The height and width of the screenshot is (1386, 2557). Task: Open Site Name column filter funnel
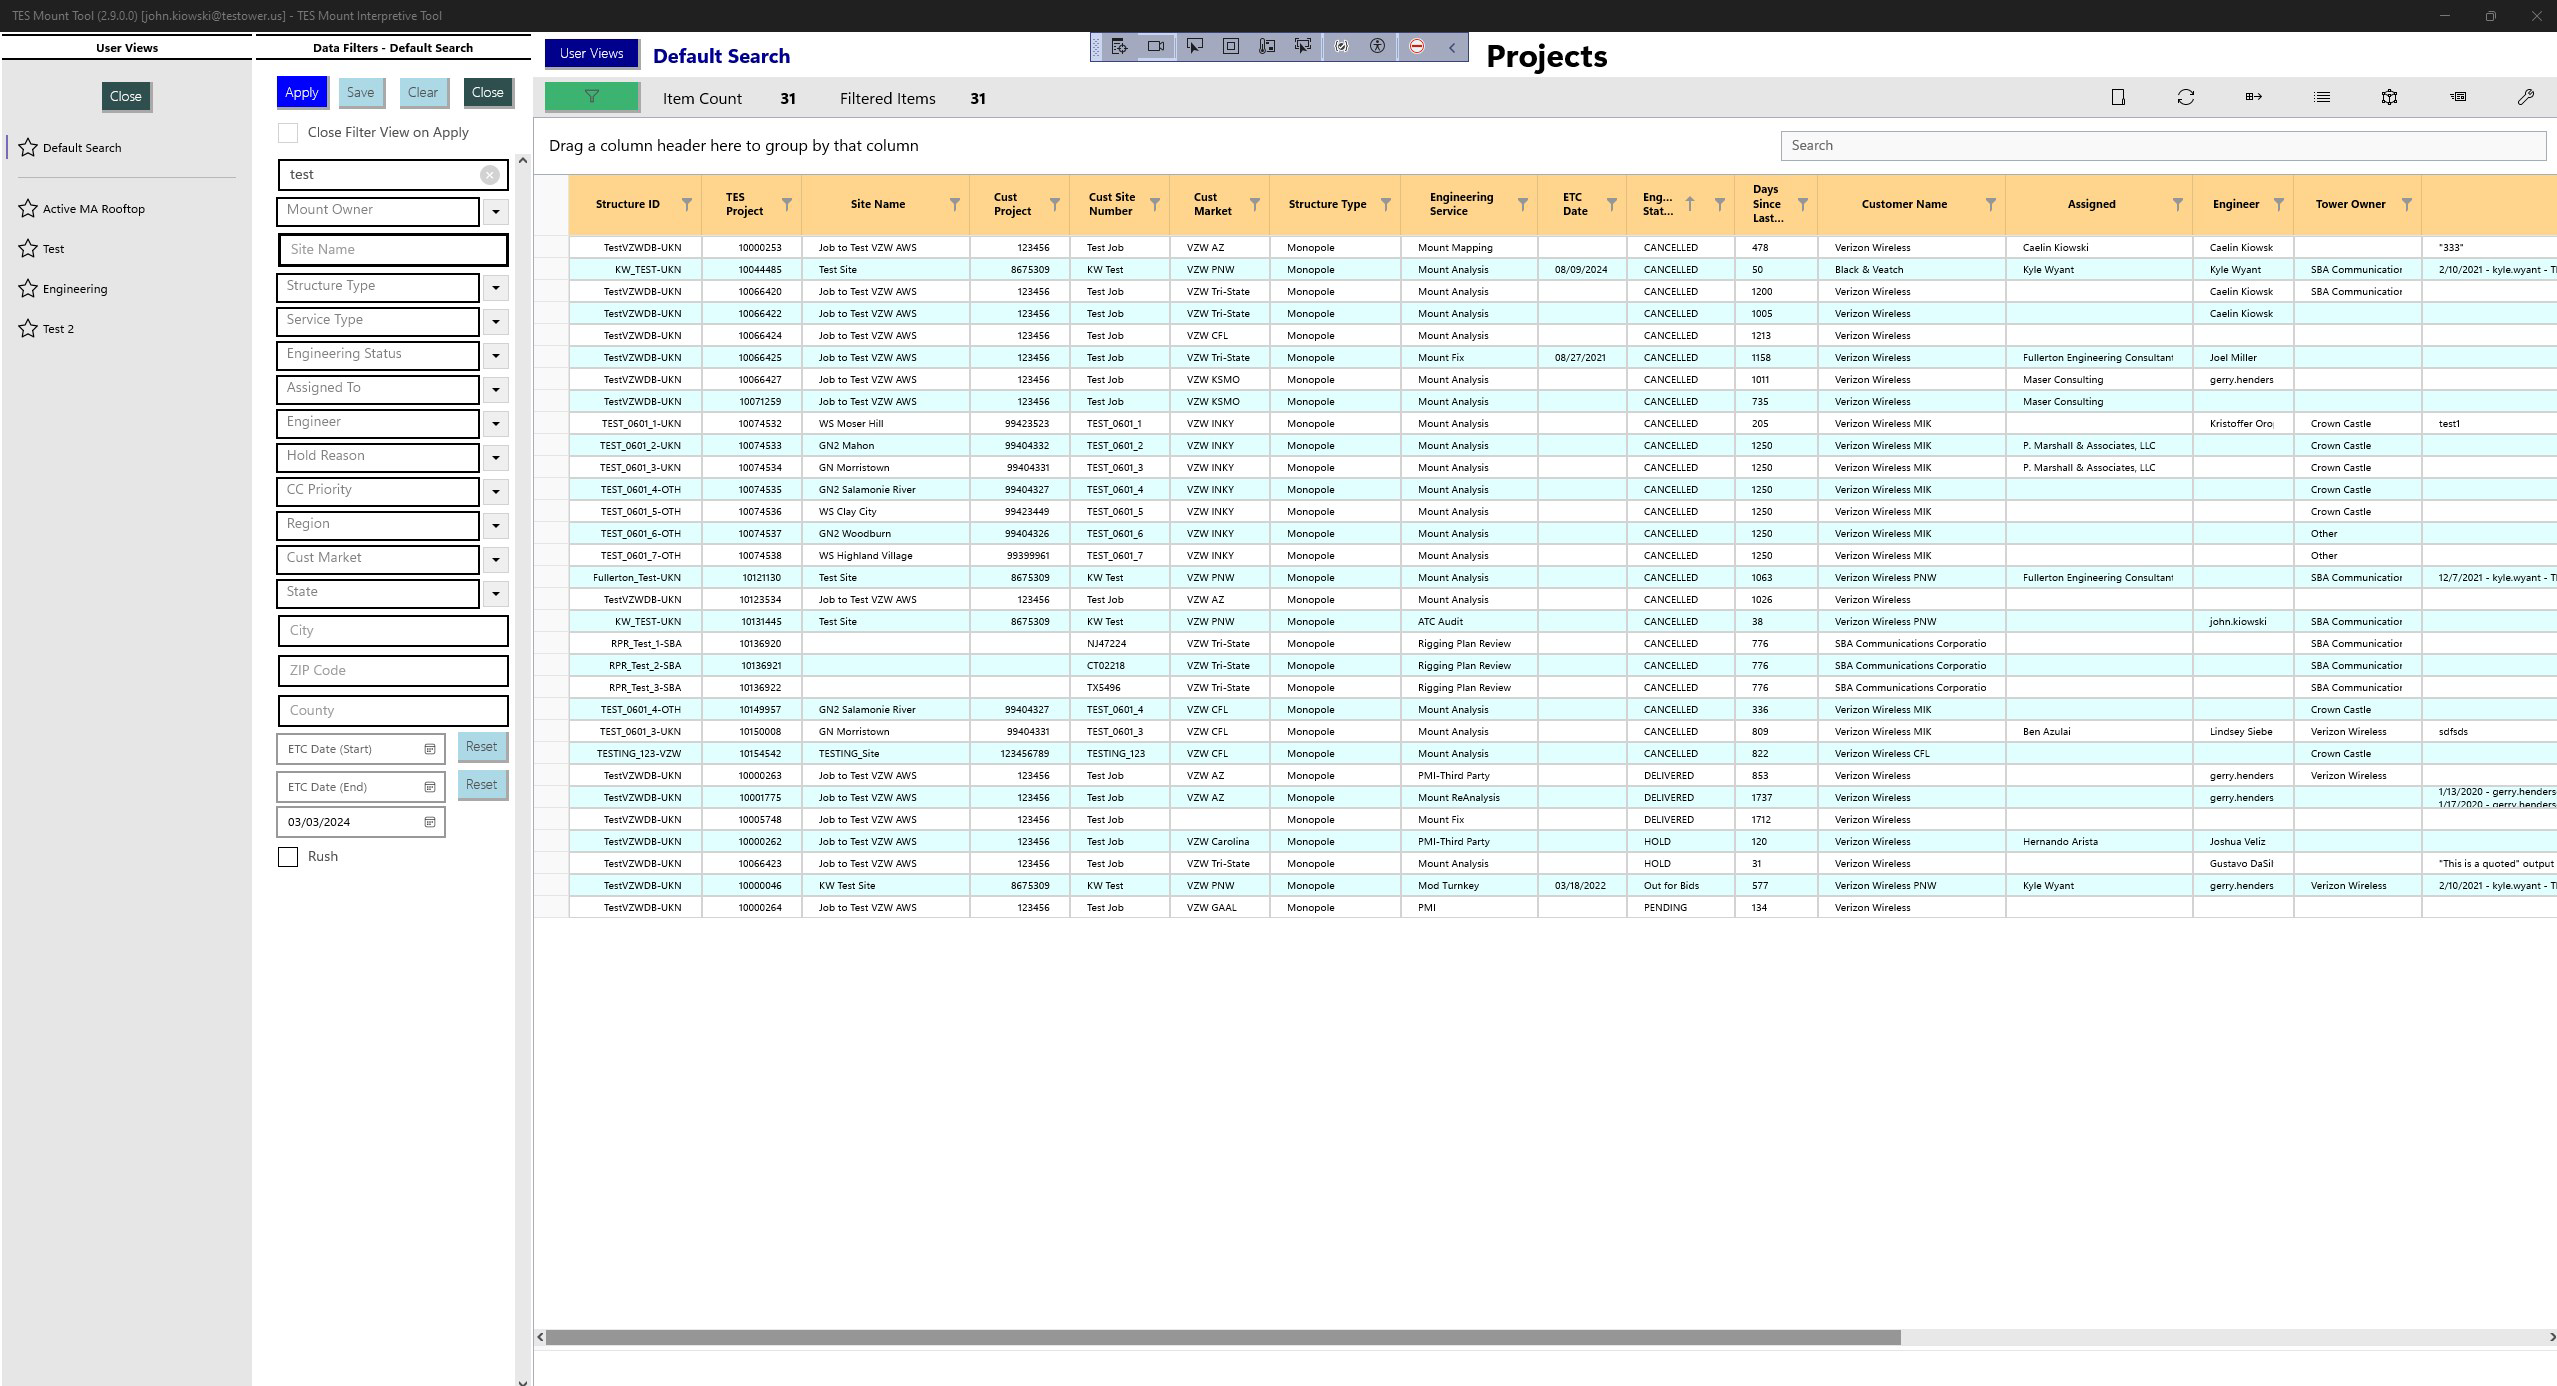pyautogui.click(x=955, y=204)
